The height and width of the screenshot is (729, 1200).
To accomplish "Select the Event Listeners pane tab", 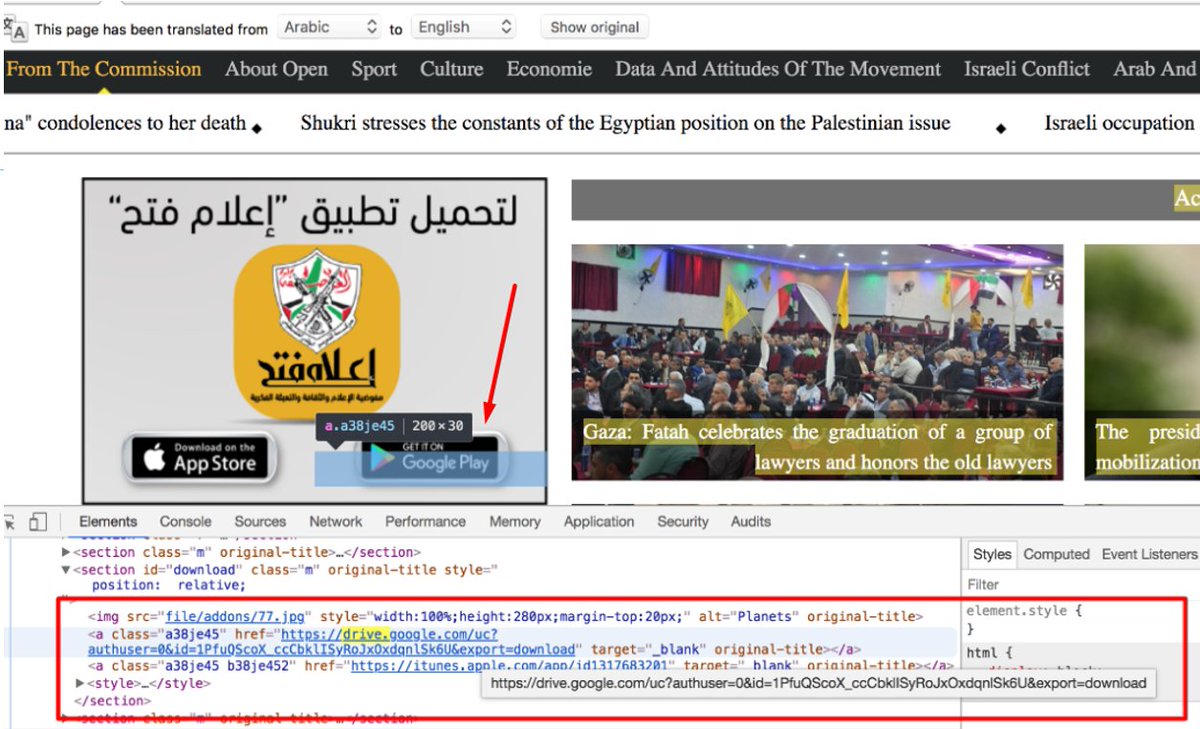I will pos(1149,554).
